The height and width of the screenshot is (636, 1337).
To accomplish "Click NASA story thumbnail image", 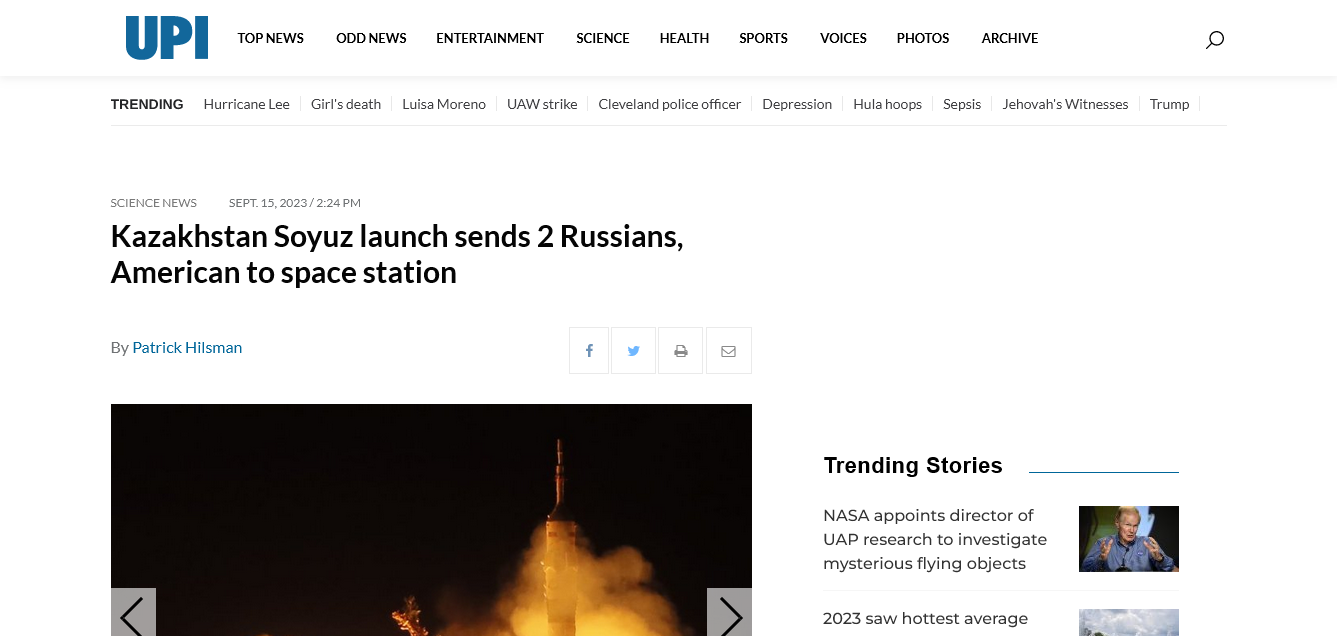I will click(x=1129, y=539).
